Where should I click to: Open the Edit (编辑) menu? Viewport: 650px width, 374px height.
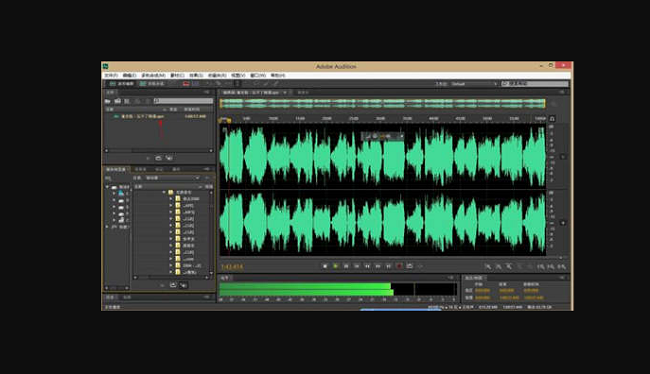pyautogui.click(x=129, y=75)
